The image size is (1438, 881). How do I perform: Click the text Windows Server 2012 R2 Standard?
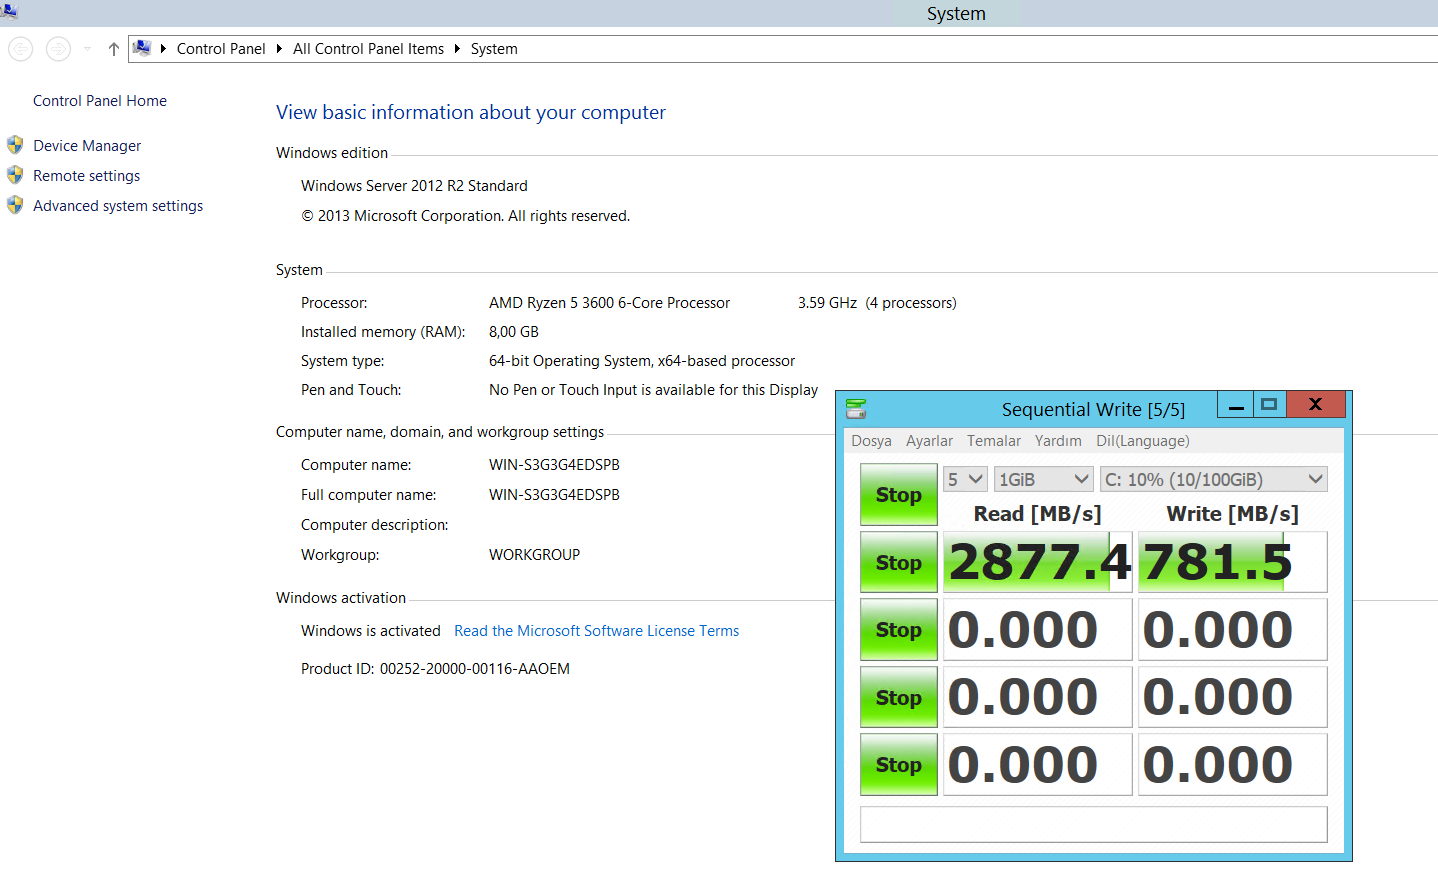click(x=414, y=186)
